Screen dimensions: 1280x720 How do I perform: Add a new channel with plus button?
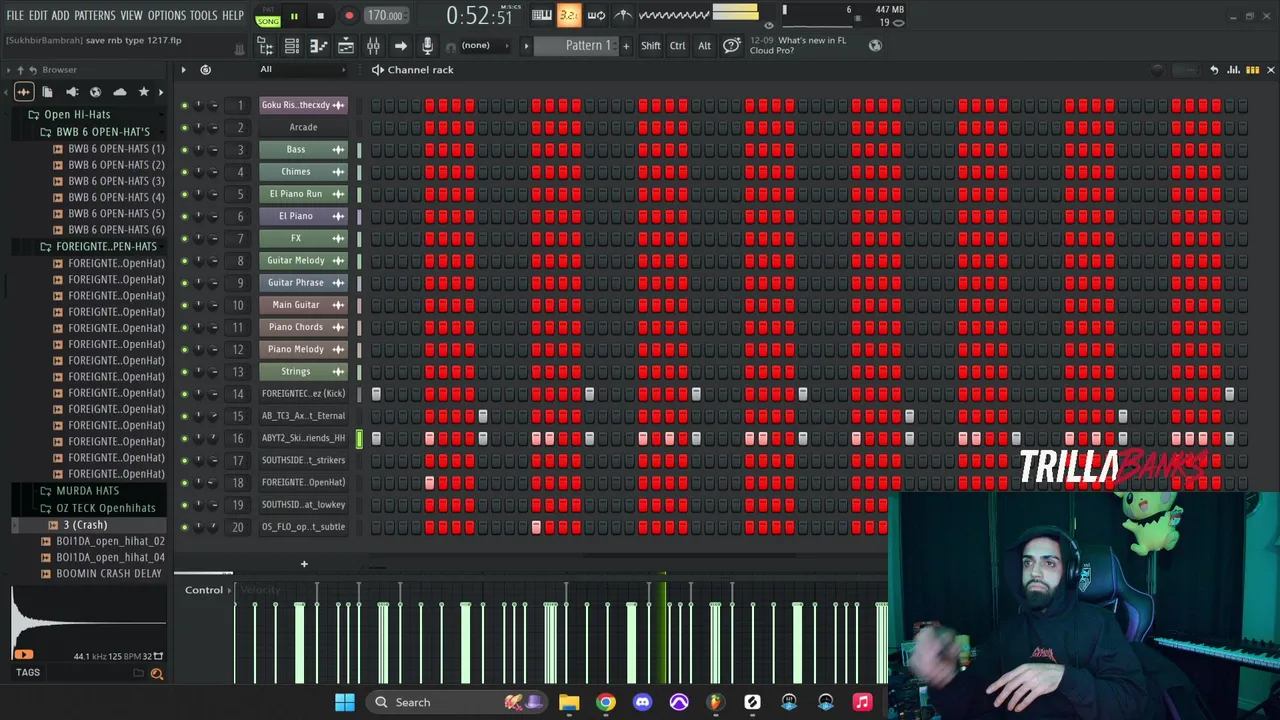[304, 564]
